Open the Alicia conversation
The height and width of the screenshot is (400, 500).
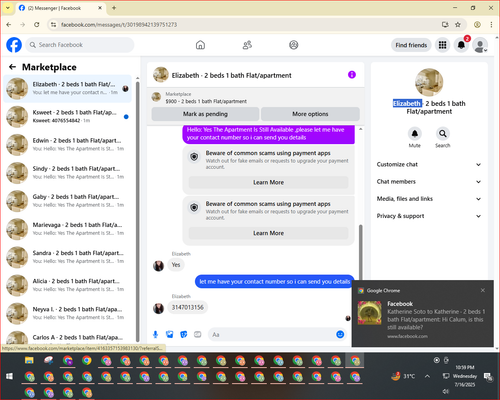click(x=68, y=285)
